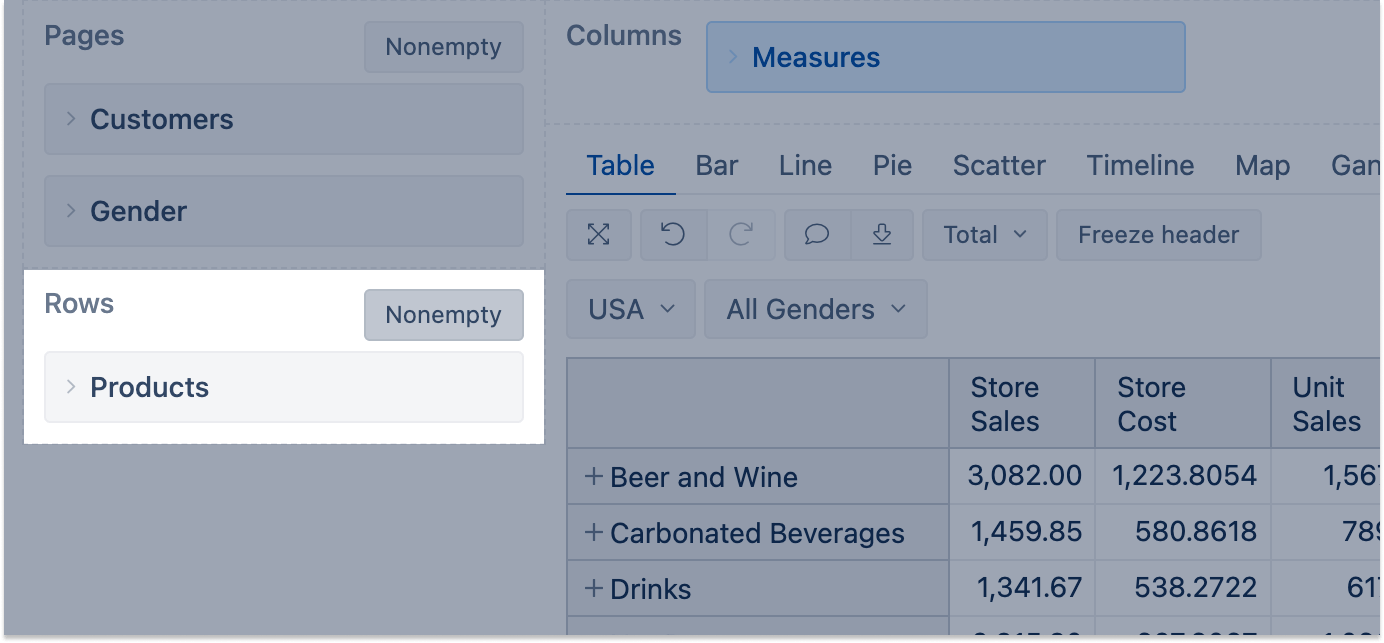
Task: Toggle Nonempty button in Rows section
Action: (443, 315)
